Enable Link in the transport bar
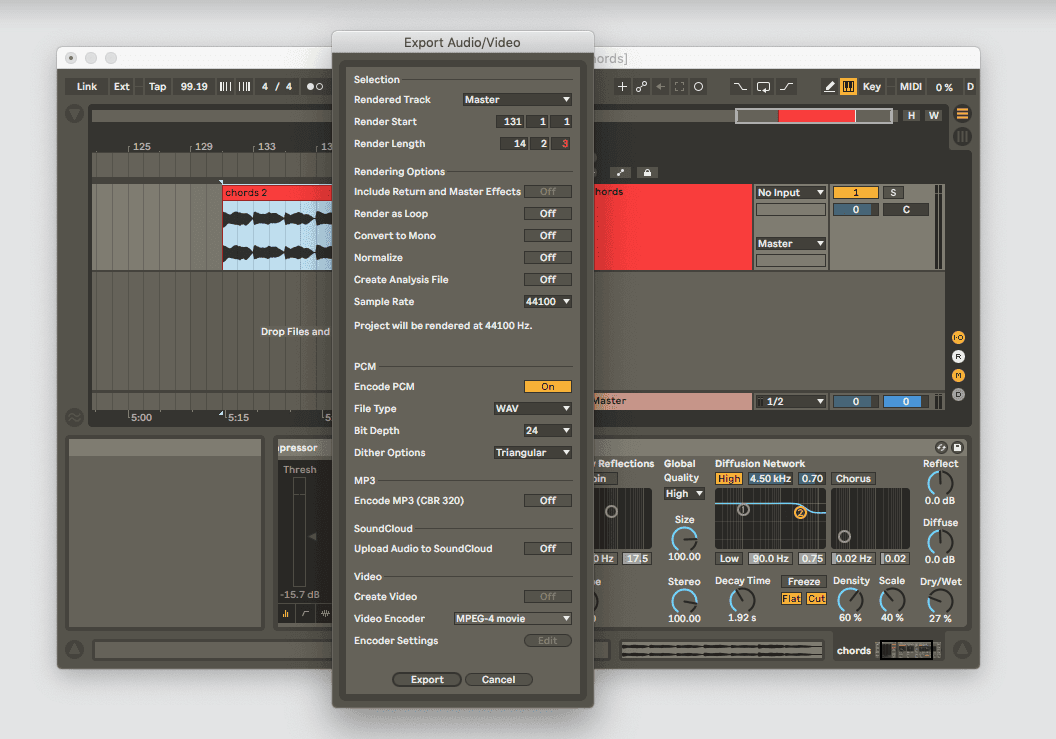The image size is (1056, 739). 86,86
